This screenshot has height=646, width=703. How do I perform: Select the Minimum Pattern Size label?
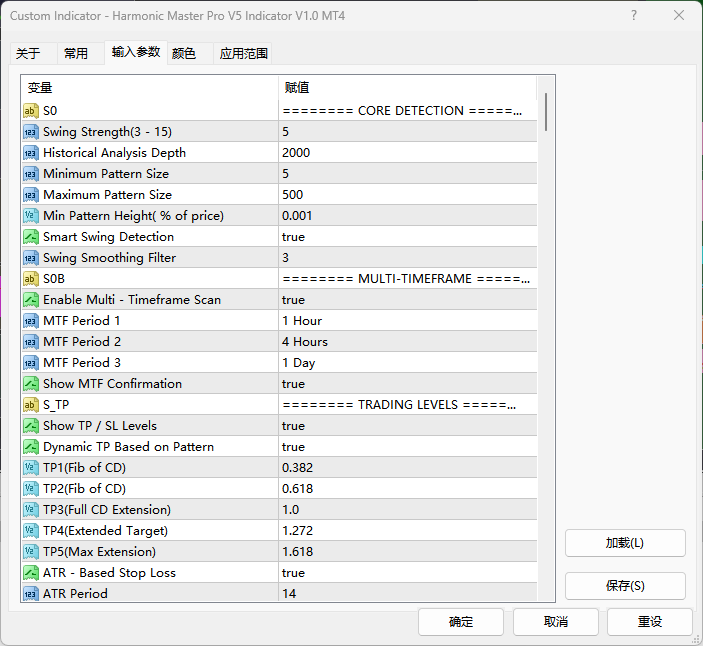[x=106, y=174]
